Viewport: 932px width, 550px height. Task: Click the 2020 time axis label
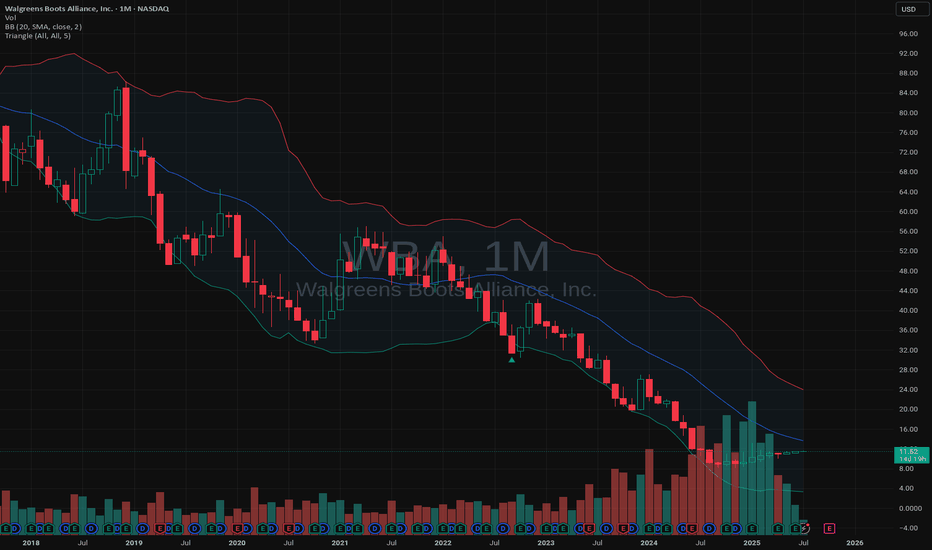pyautogui.click(x=237, y=543)
